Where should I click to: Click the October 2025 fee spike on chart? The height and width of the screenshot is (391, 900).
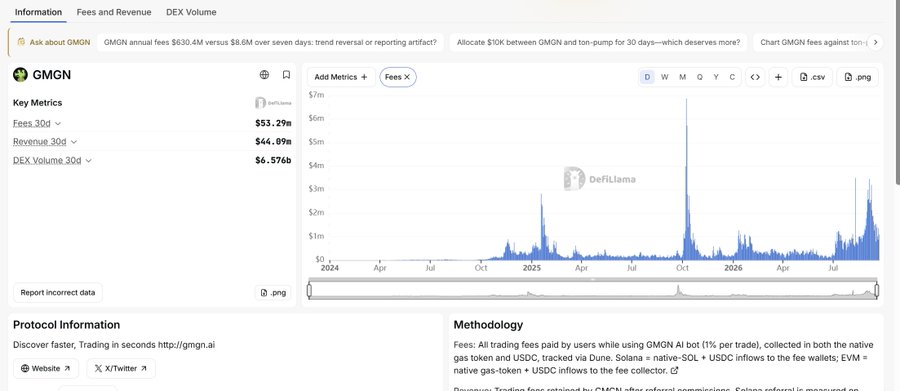[686, 178]
